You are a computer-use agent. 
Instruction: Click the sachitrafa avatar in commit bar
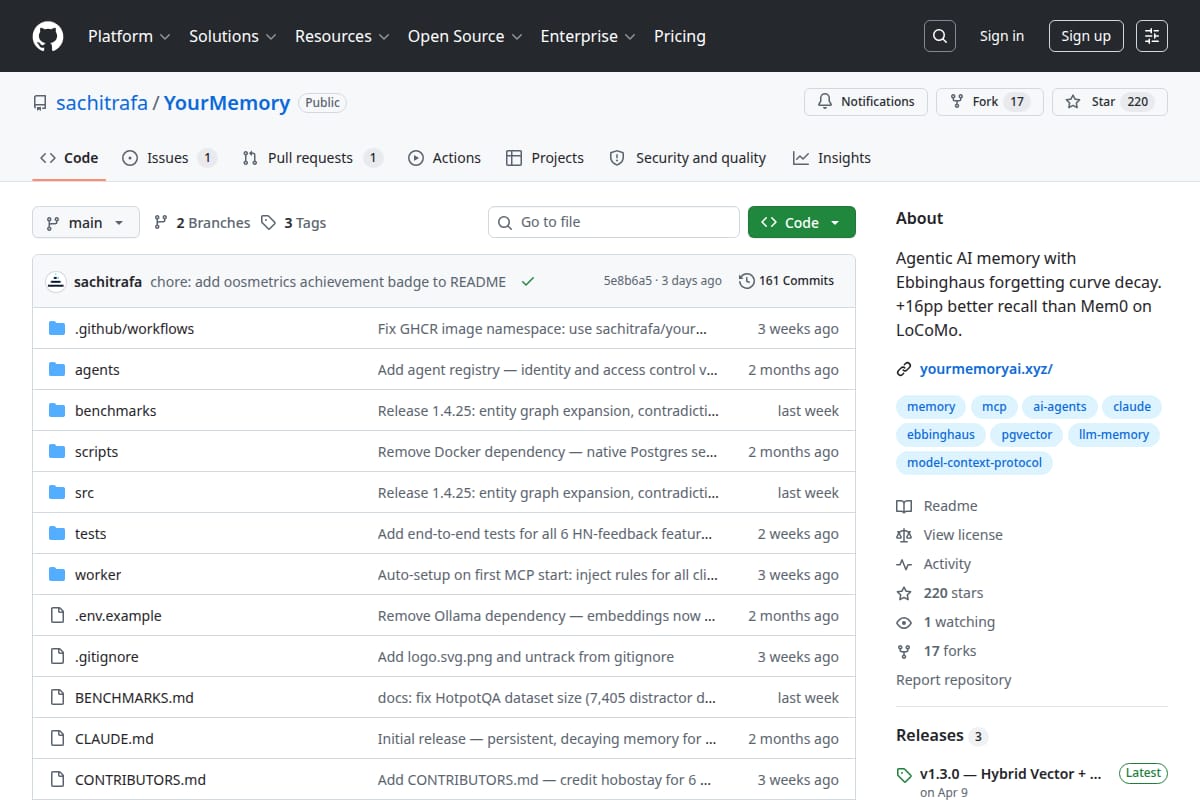(x=56, y=281)
